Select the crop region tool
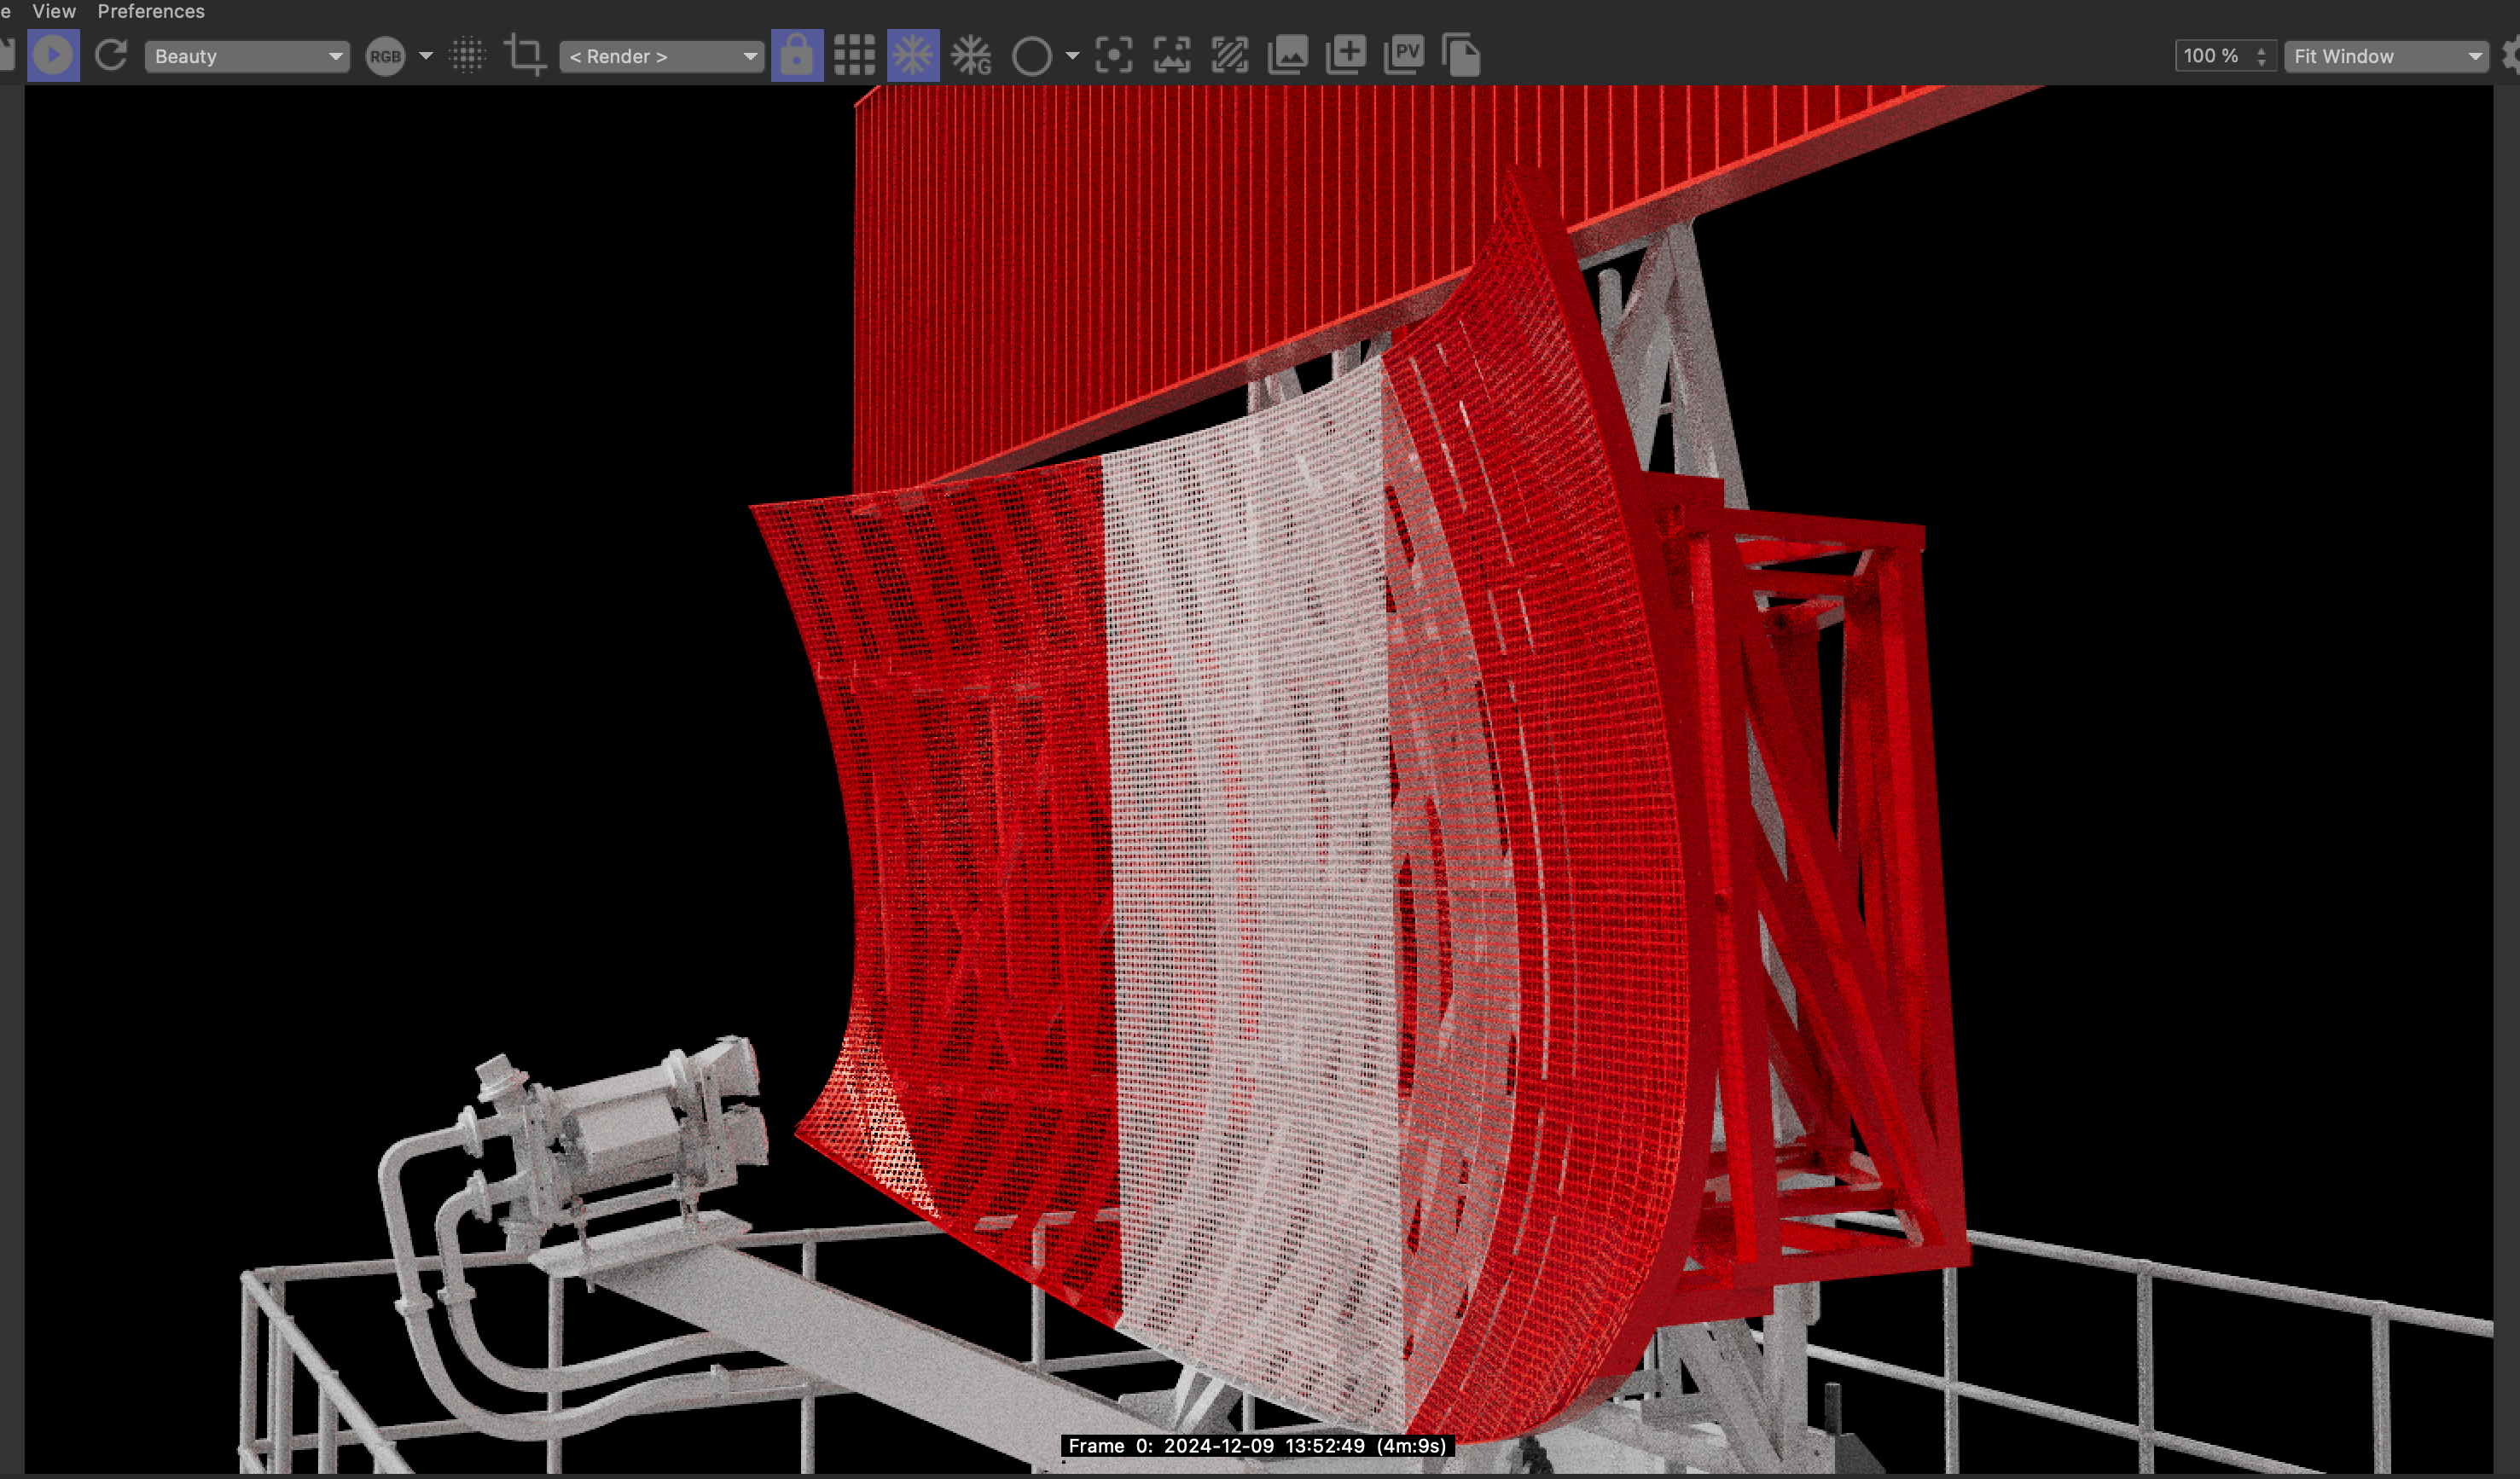 click(x=525, y=55)
